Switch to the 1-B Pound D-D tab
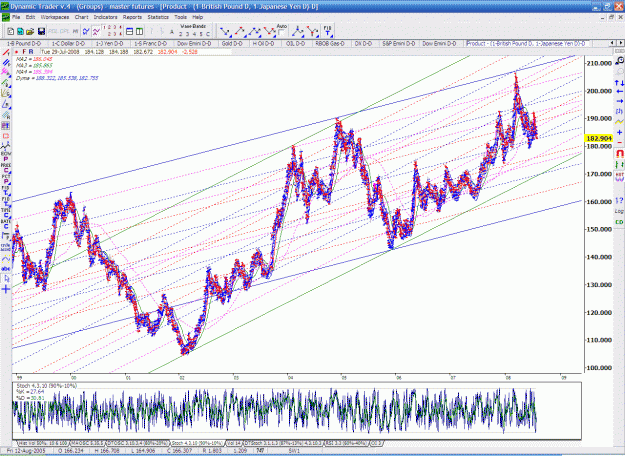The image size is (625, 456). click(x=24, y=43)
